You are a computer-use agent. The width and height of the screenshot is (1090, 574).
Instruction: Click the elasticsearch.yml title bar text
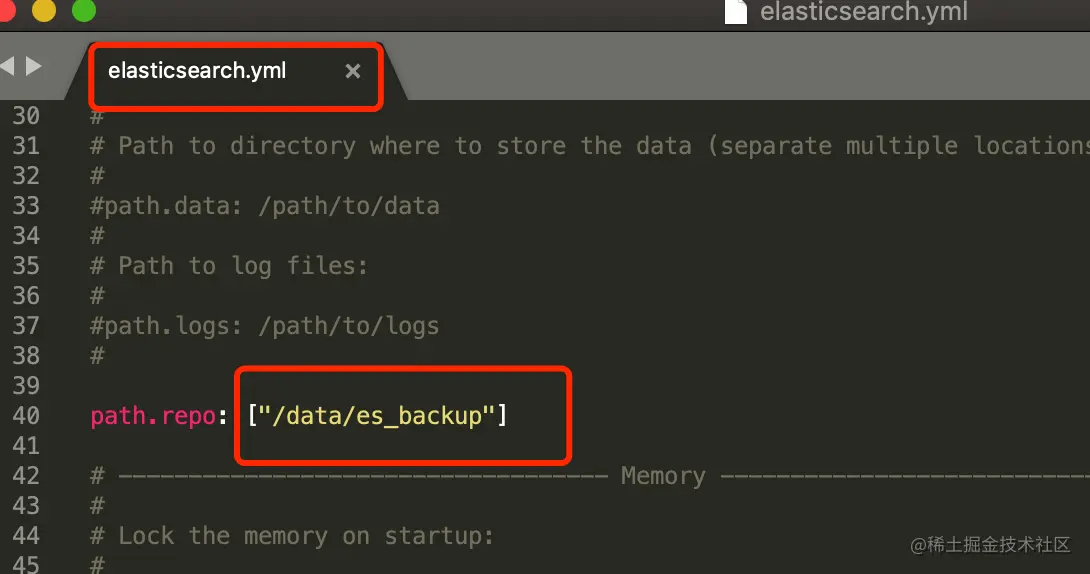pos(863,12)
